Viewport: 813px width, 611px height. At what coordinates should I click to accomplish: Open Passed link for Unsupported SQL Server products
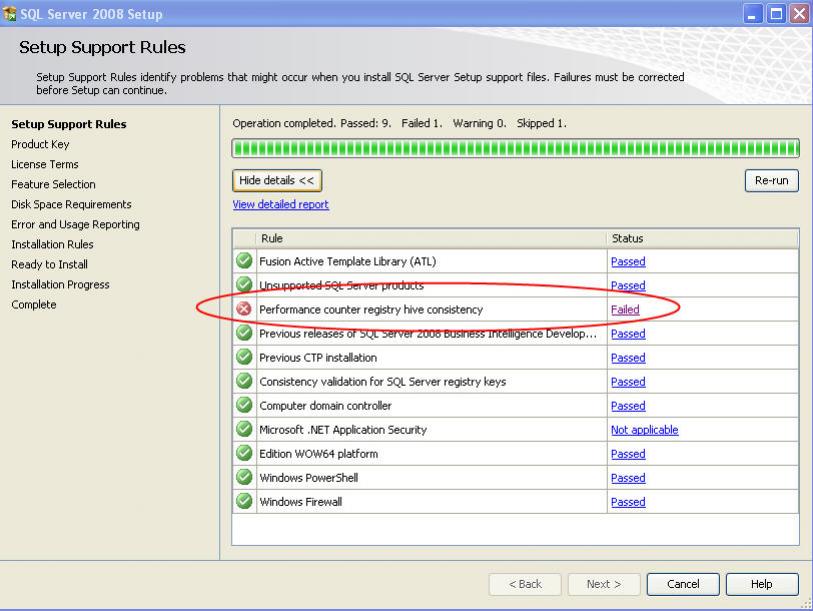click(628, 285)
